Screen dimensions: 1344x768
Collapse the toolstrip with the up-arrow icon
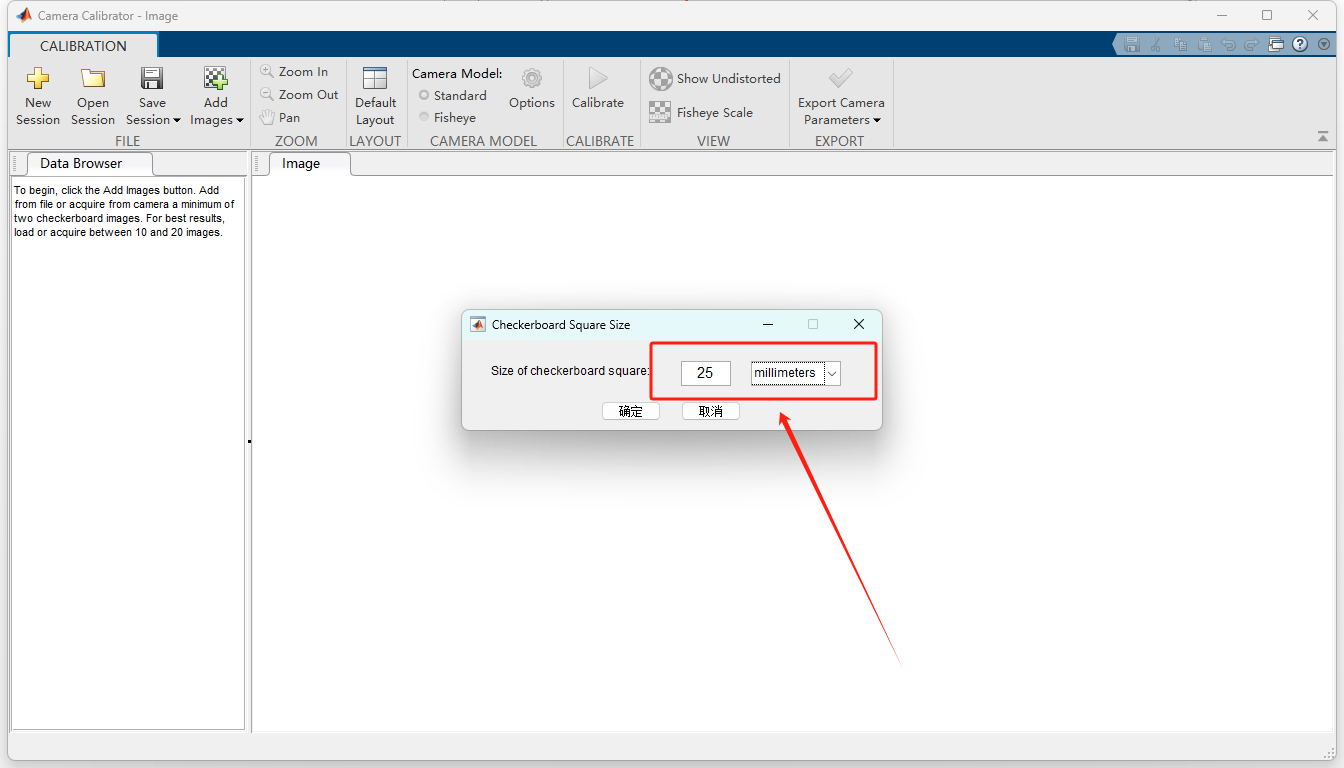click(1323, 136)
